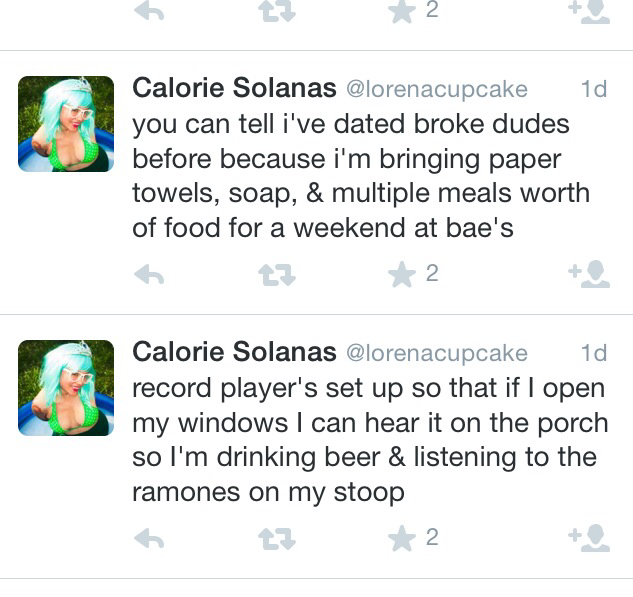Retweet the paper towels tweet
633x597 pixels.
[277, 275]
